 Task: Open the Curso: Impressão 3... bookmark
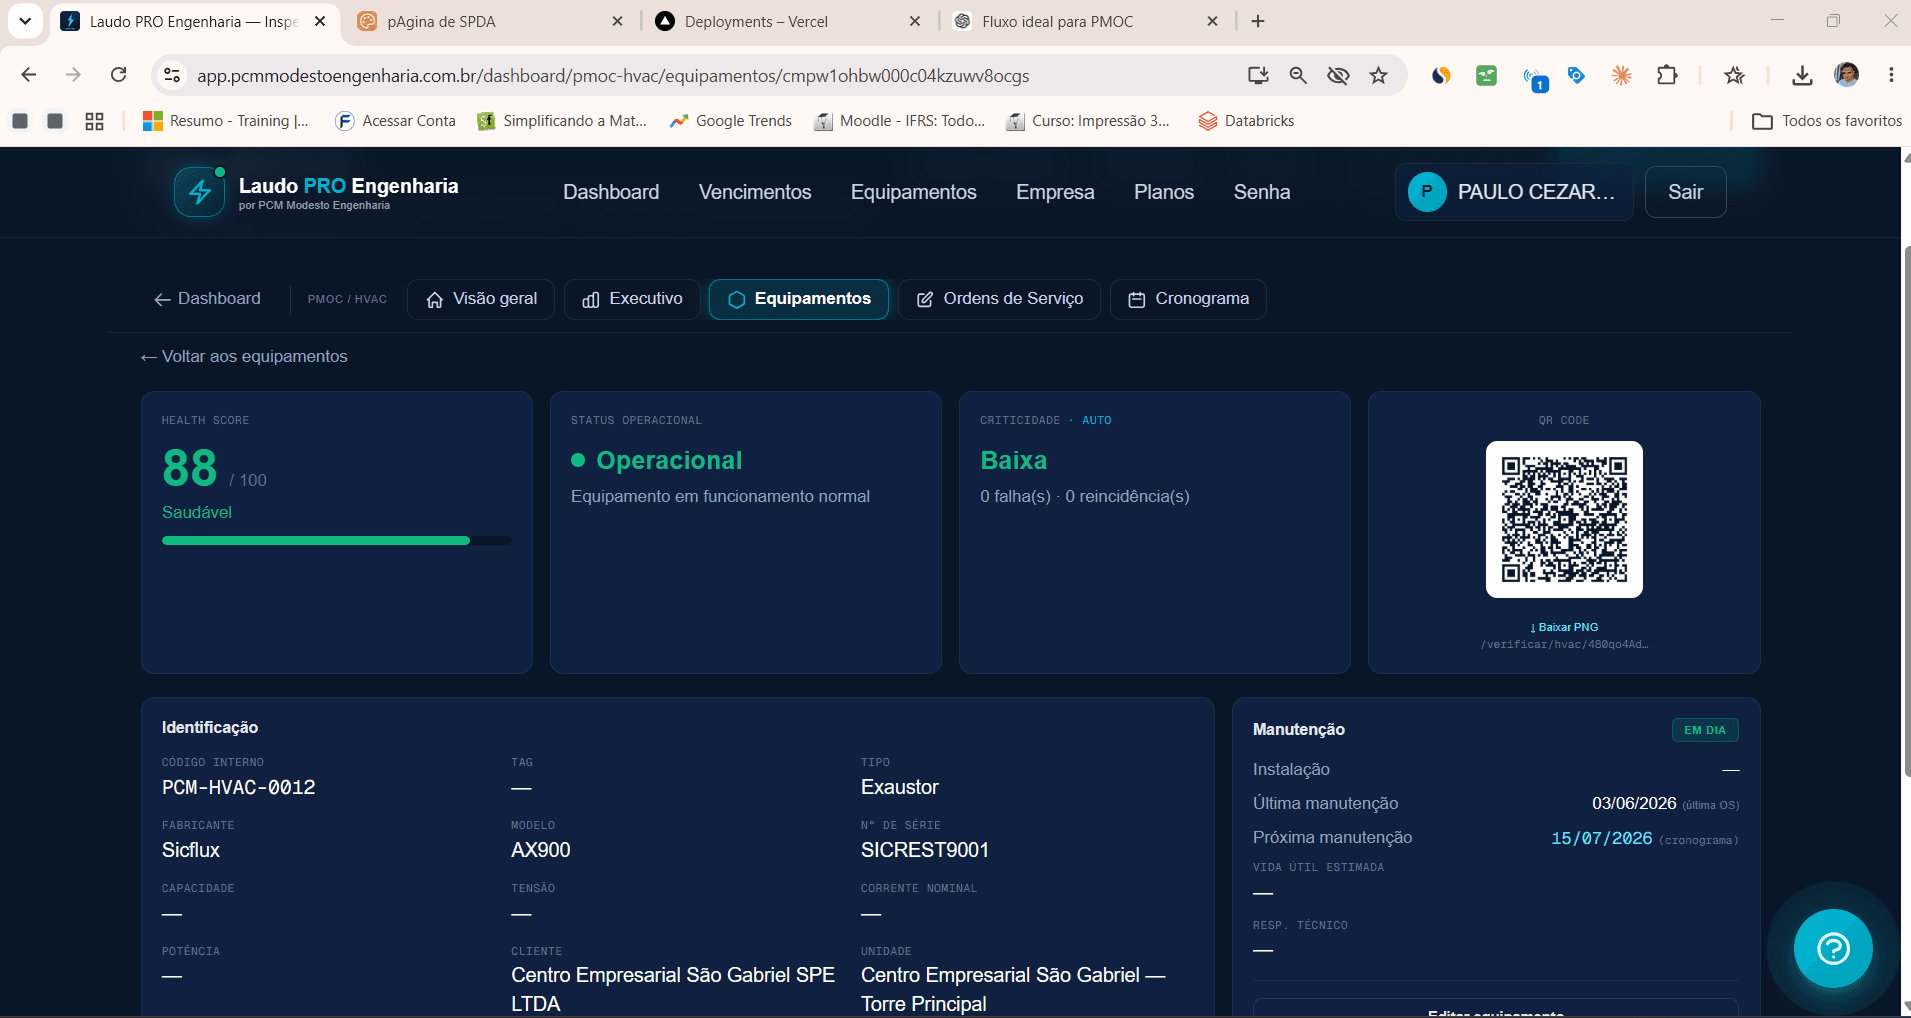(x=1088, y=121)
